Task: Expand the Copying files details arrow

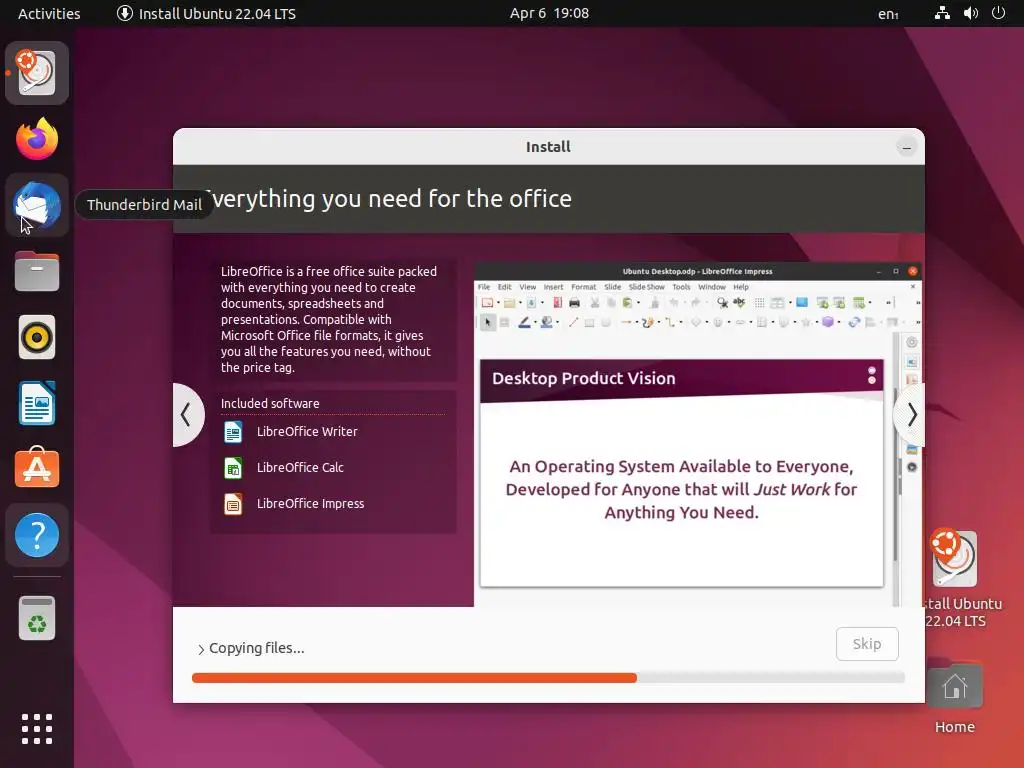Action: [x=200, y=649]
